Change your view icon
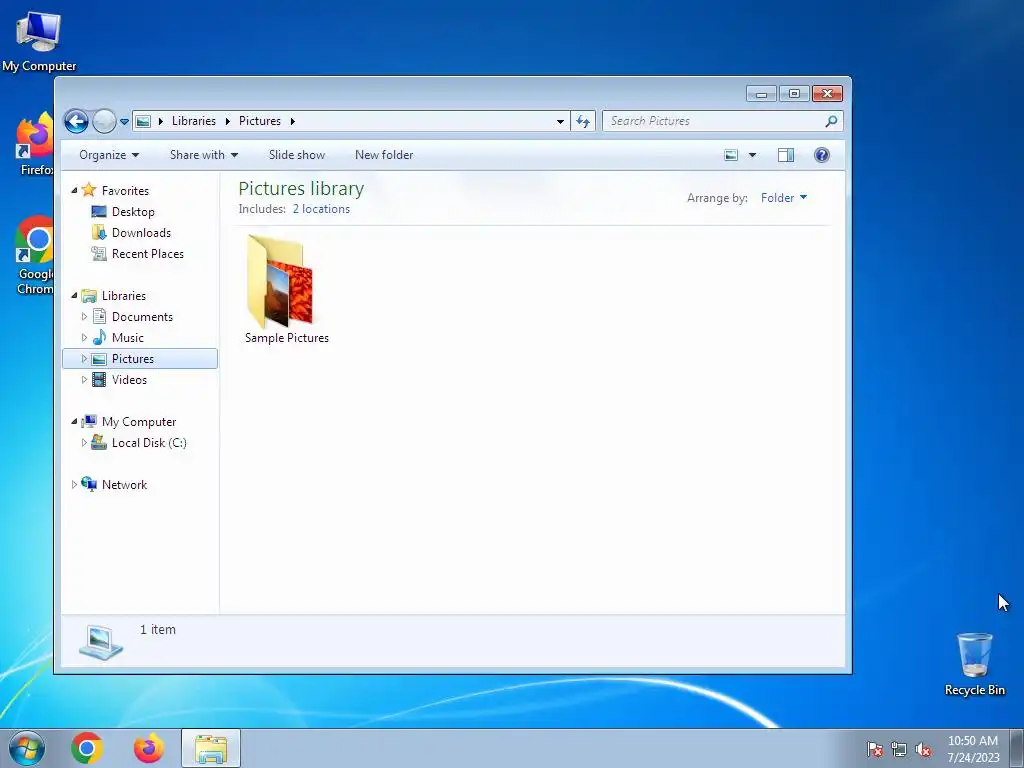 731,155
